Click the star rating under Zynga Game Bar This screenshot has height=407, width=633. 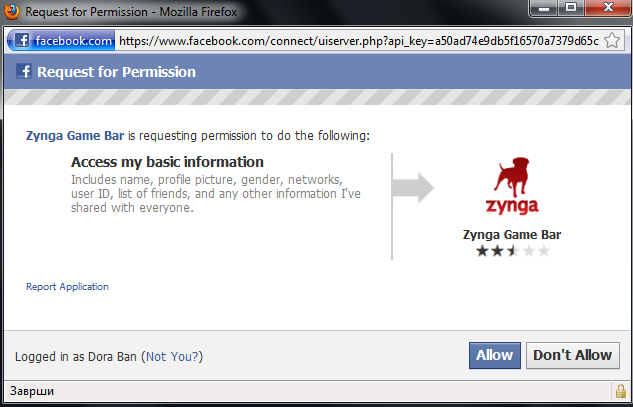pos(512,251)
